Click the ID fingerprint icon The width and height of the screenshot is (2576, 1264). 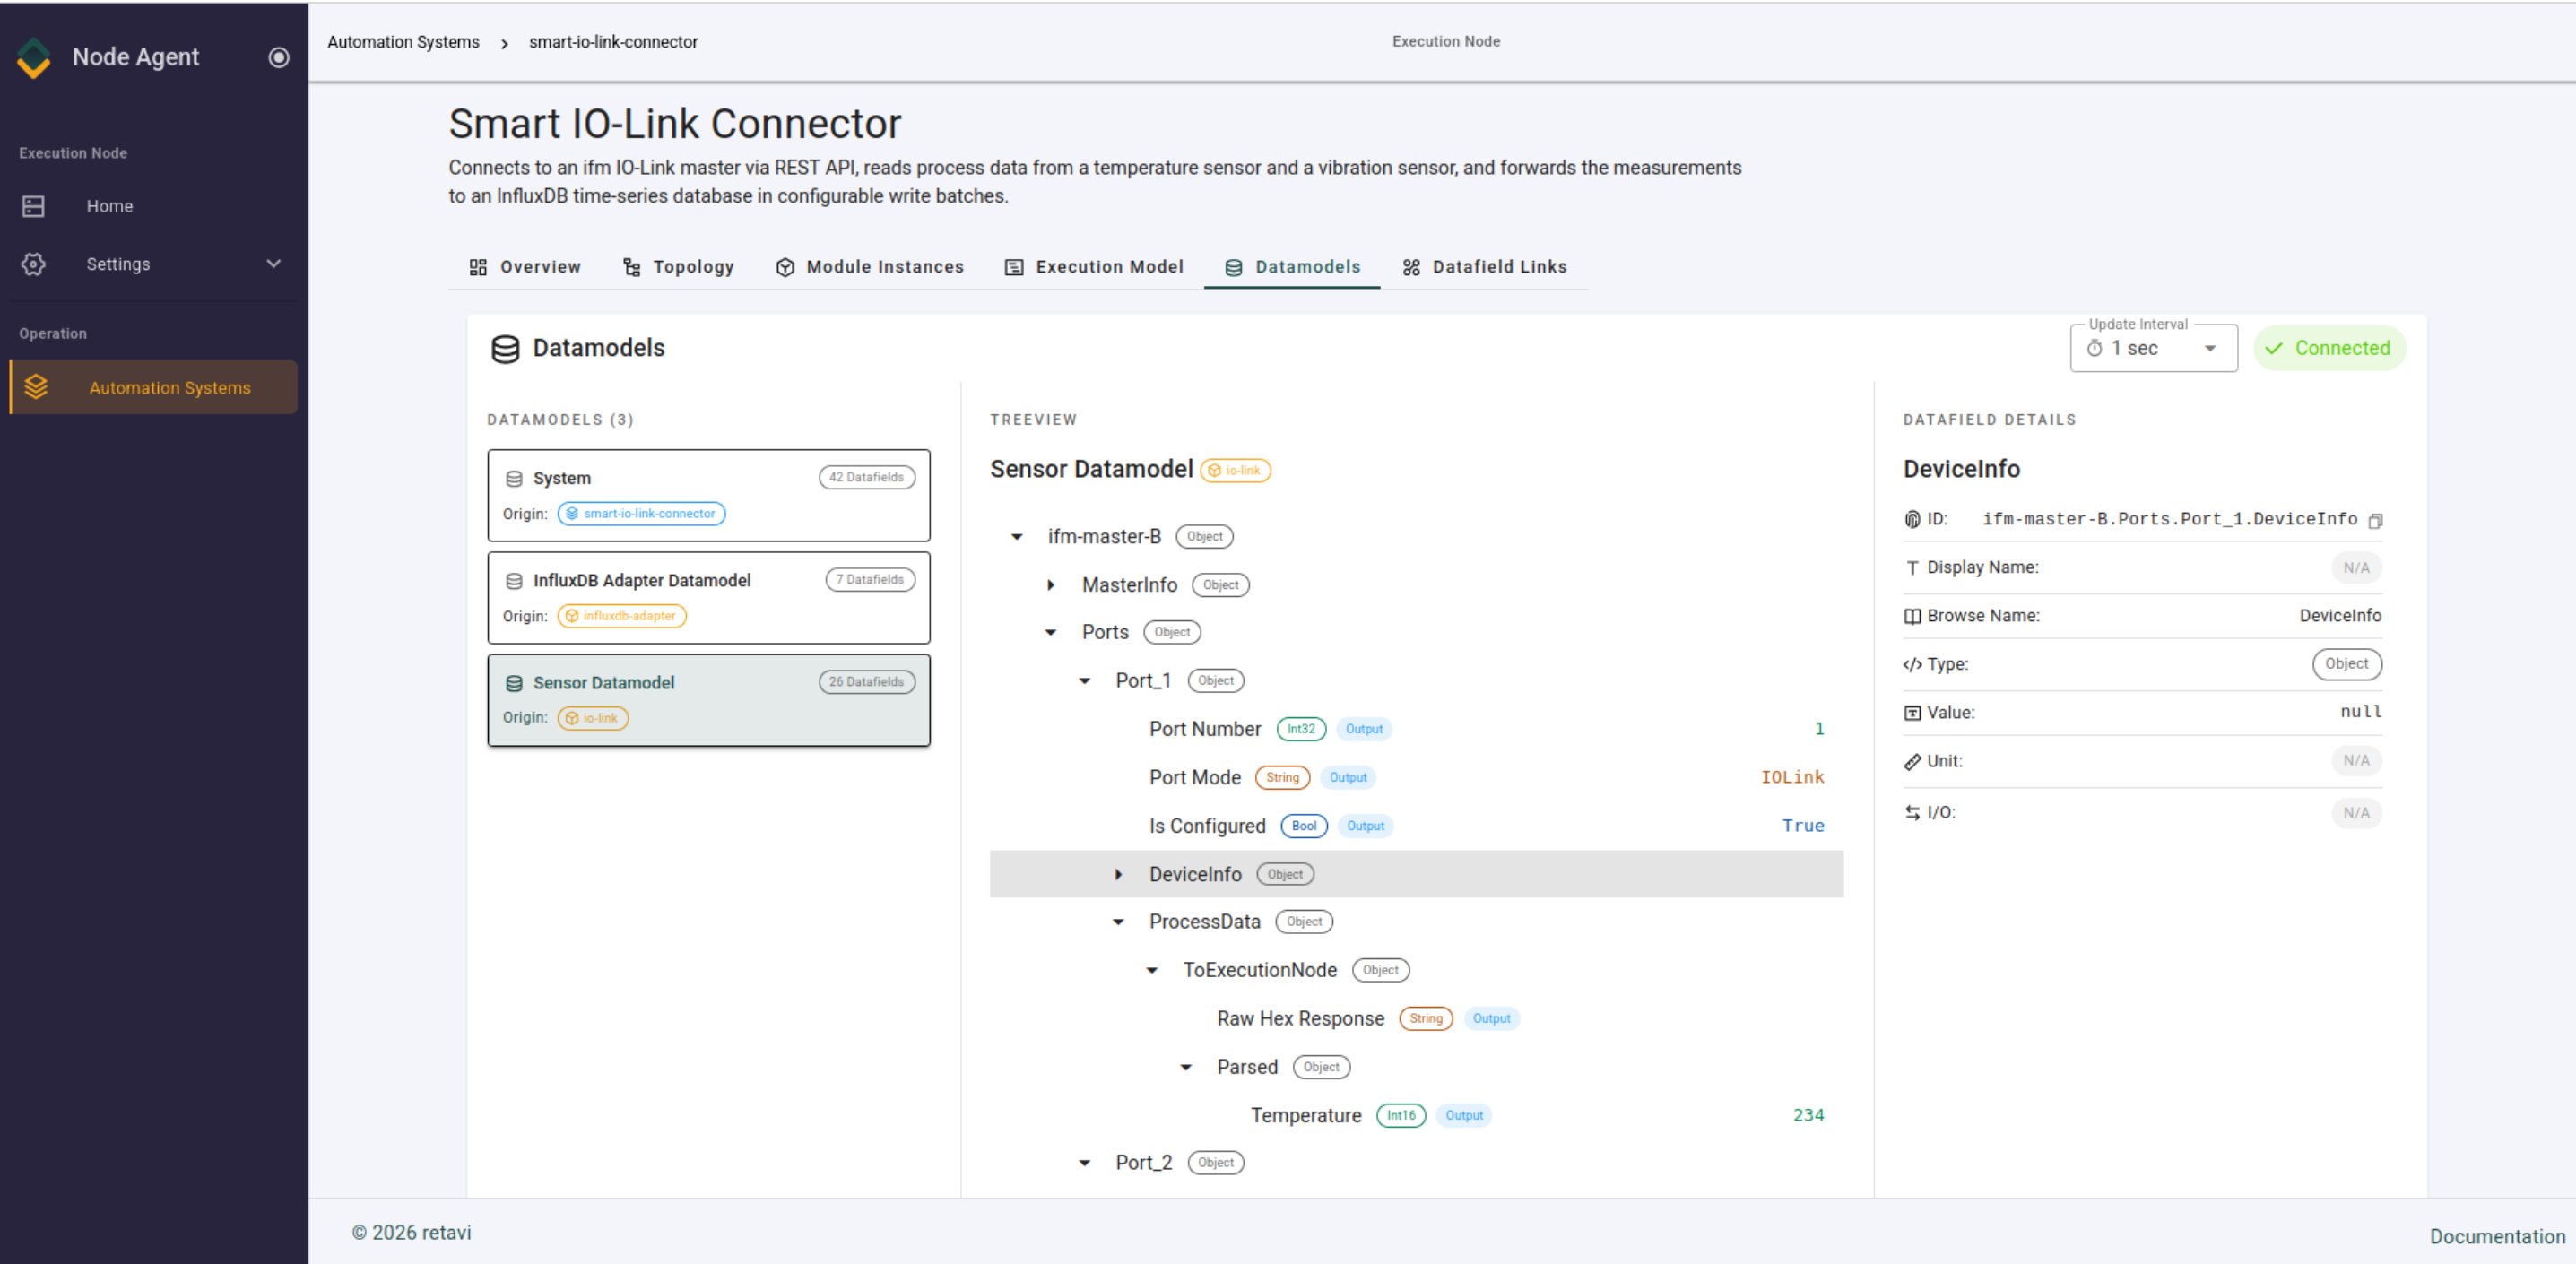(x=1912, y=520)
